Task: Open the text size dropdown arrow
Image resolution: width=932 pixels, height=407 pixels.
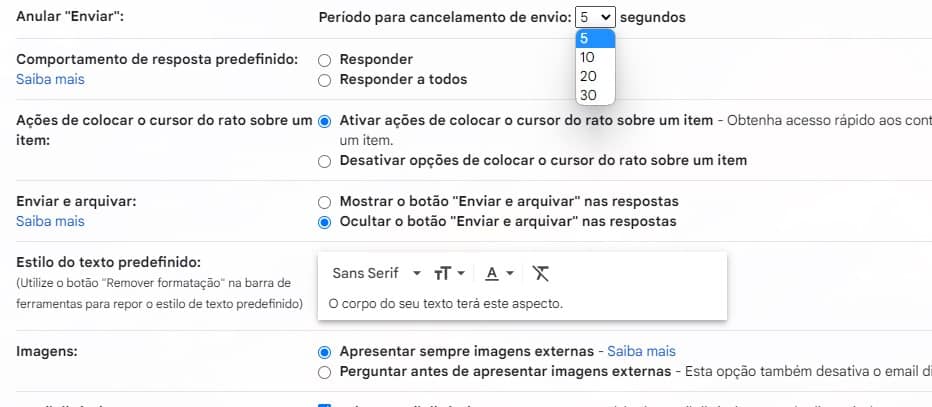Action: (x=461, y=274)
